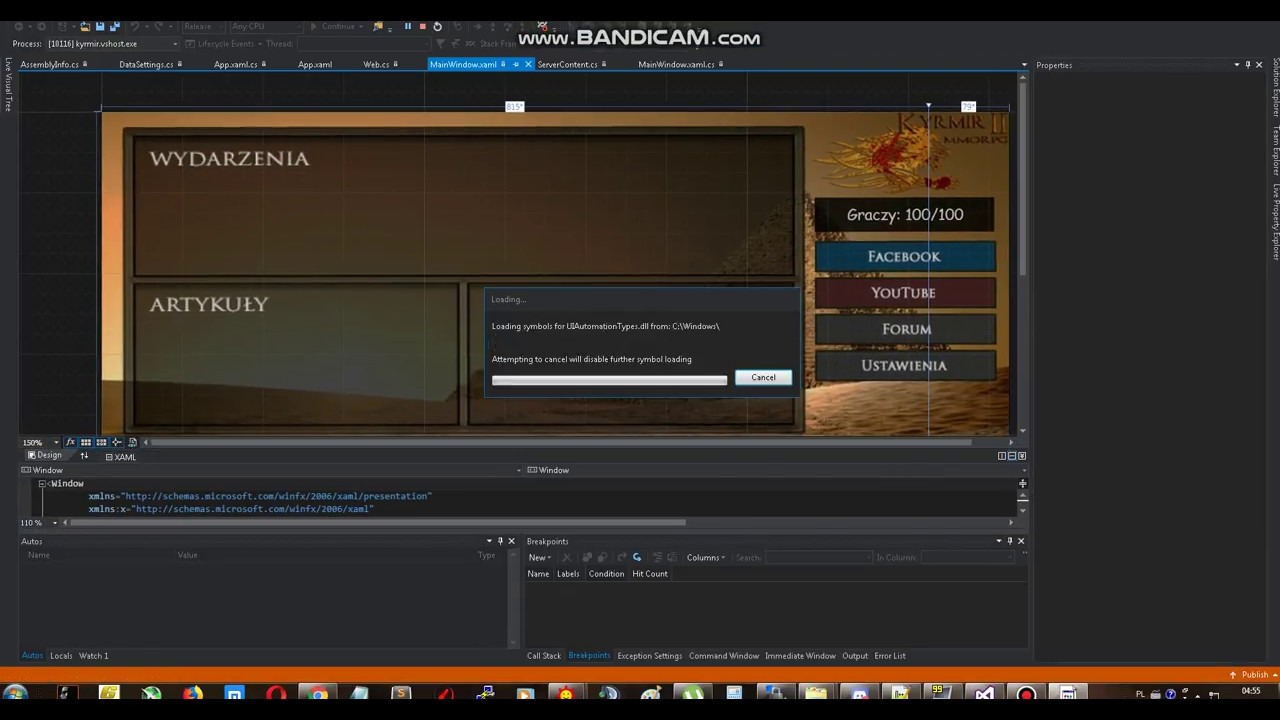
Task: Click the FACEBOOK button in designer
Action: (x=905, y=257)
